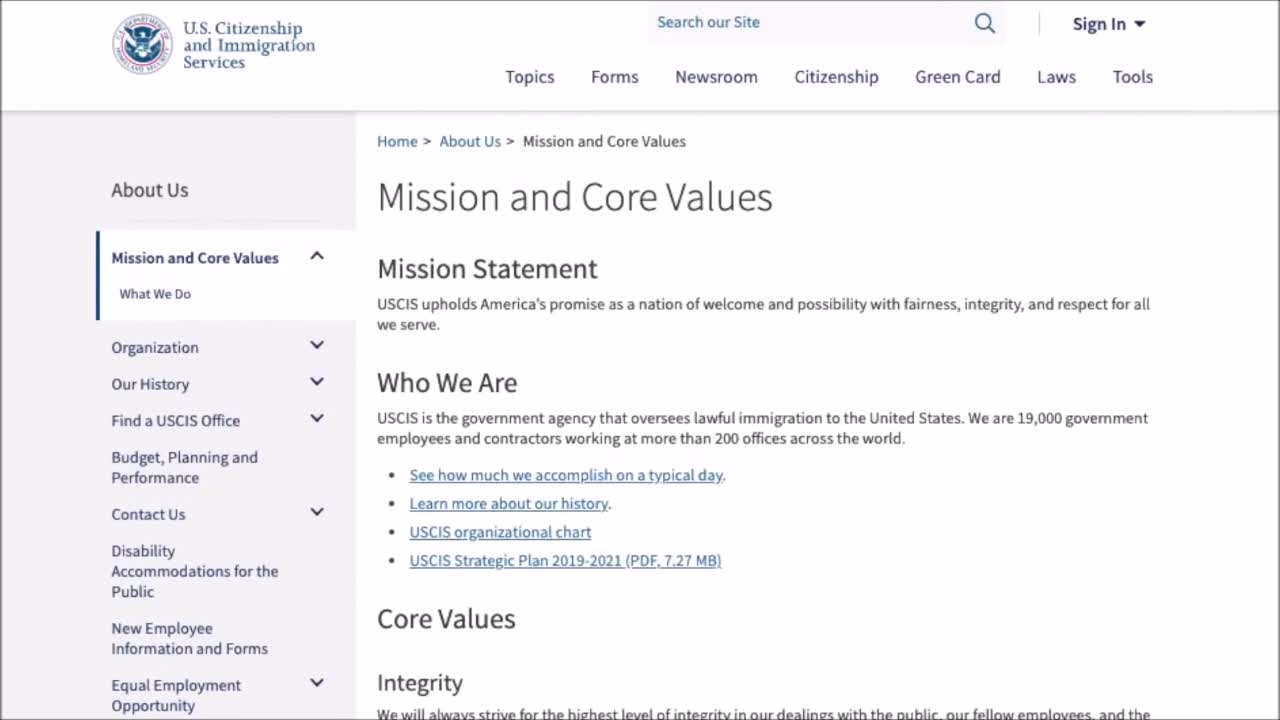Viewport: 1280px width, 720px height.
Task: Open the Organization sidebar link
Action: (155, 348)
